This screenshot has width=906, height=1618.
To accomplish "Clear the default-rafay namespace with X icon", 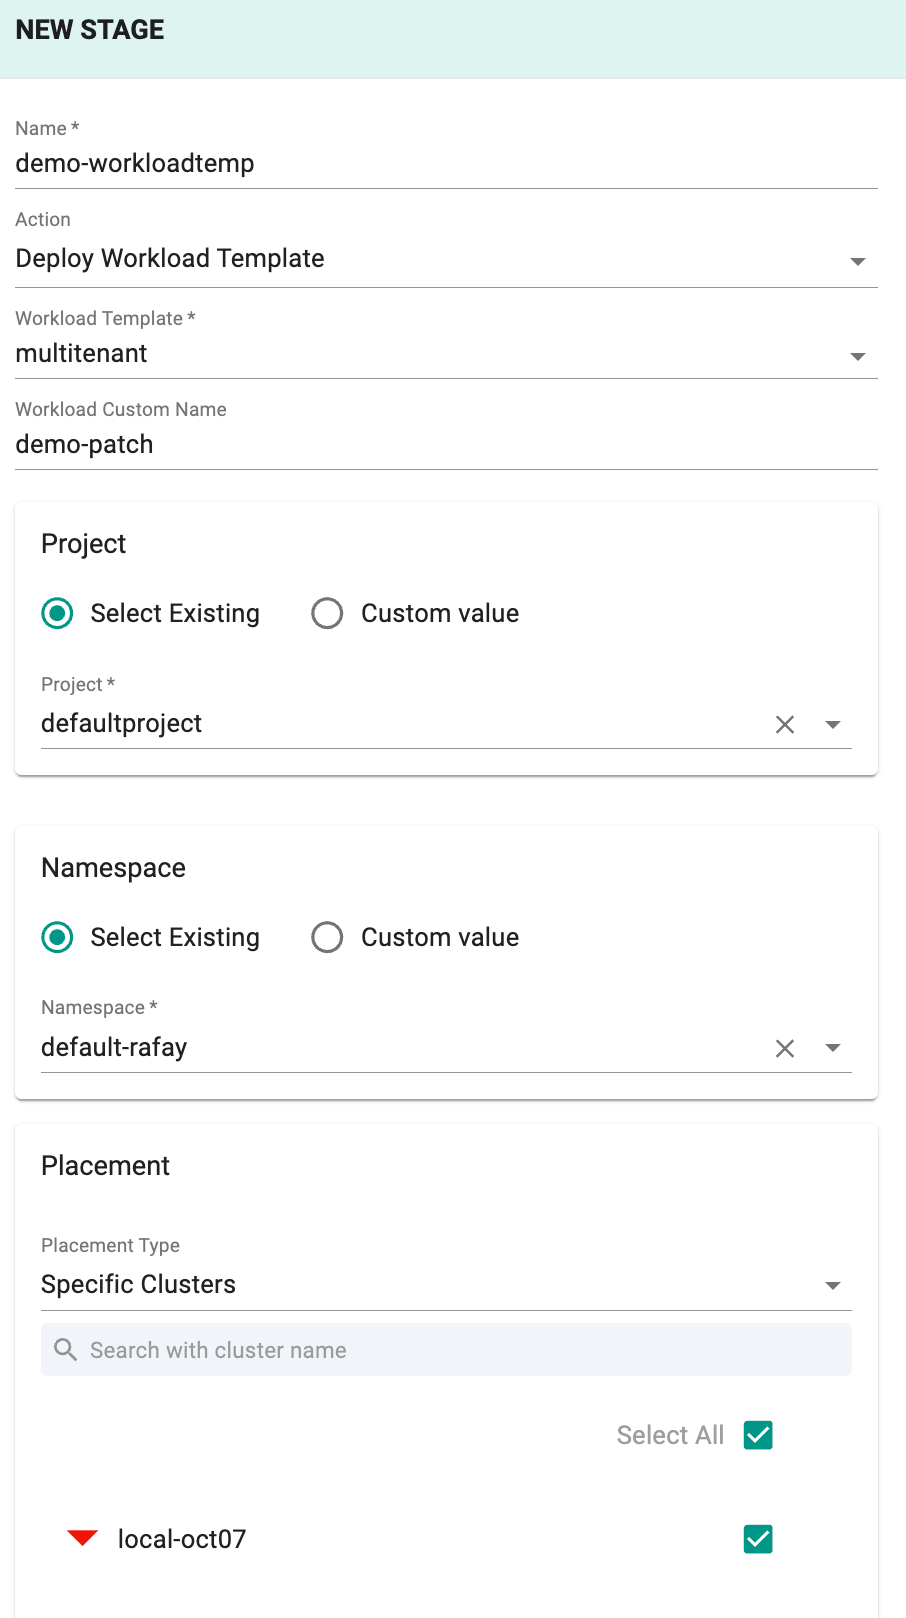I will (x=785, y=1048).
